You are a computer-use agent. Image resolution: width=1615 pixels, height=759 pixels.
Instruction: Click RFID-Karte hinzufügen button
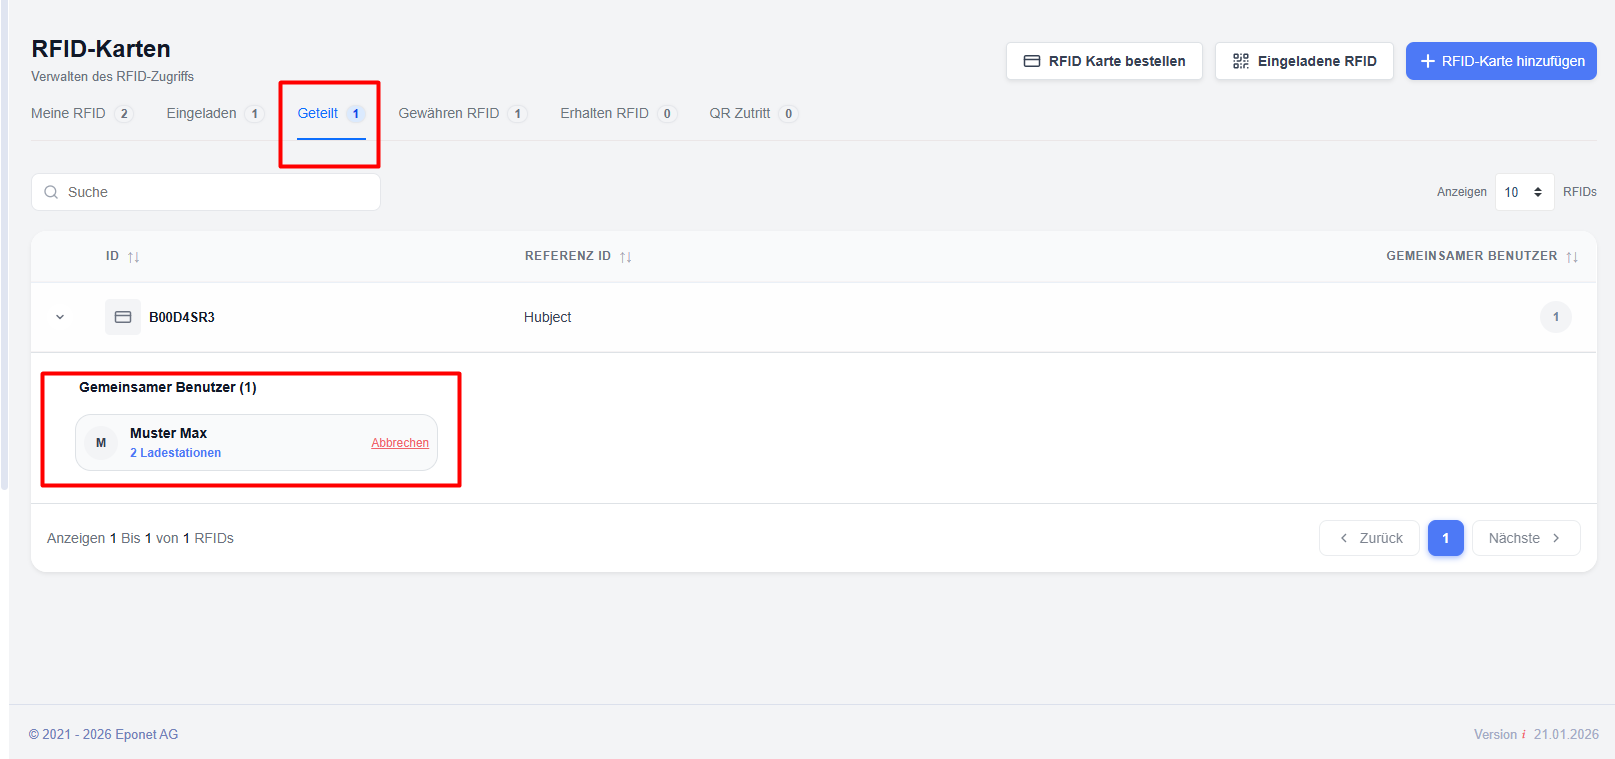coord(1501,61)
